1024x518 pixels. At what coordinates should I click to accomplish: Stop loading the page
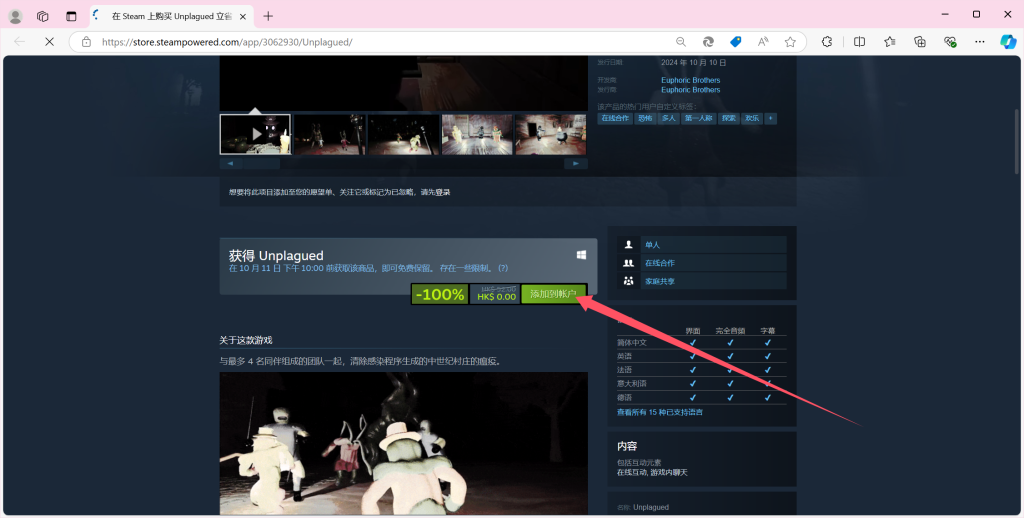click(49, 42)
